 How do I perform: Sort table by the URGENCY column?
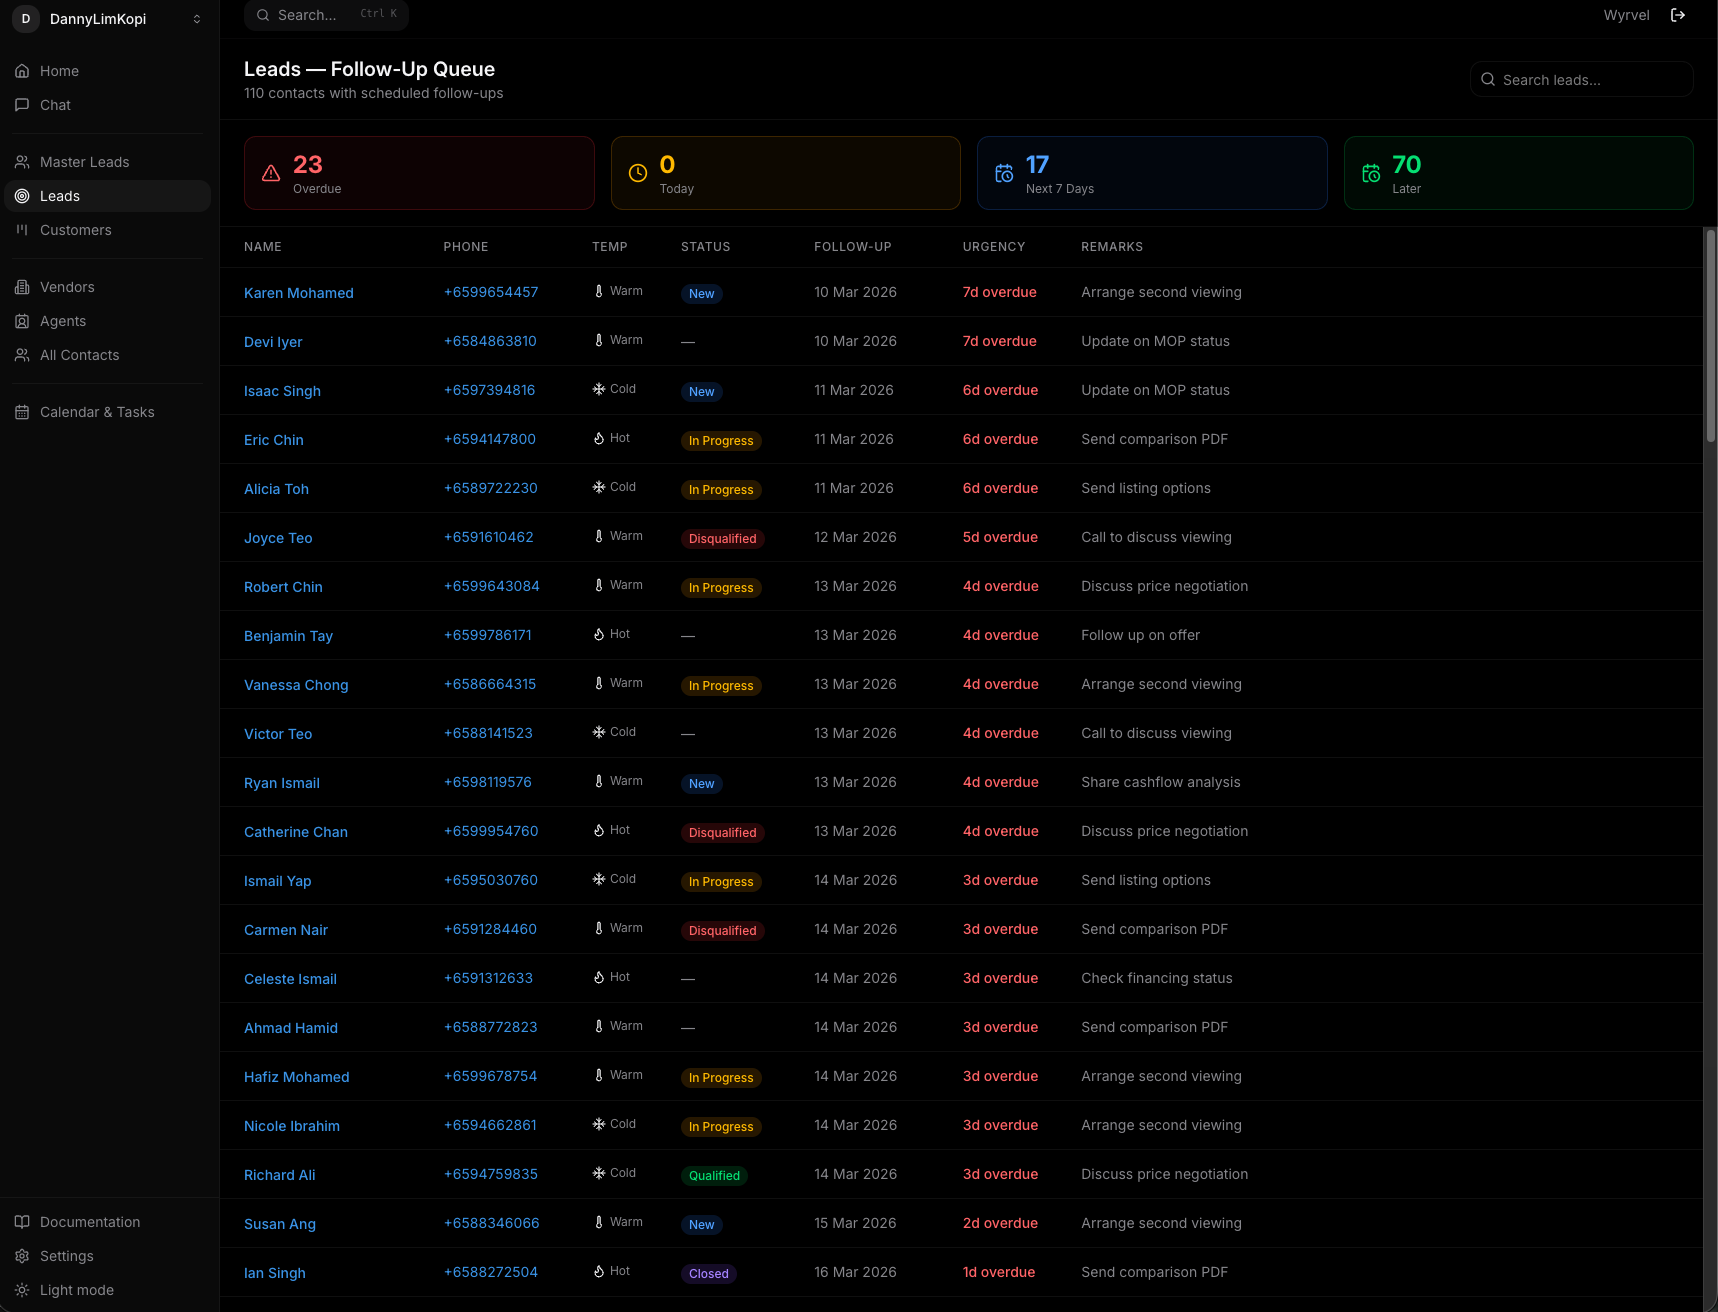click(994, 246)
